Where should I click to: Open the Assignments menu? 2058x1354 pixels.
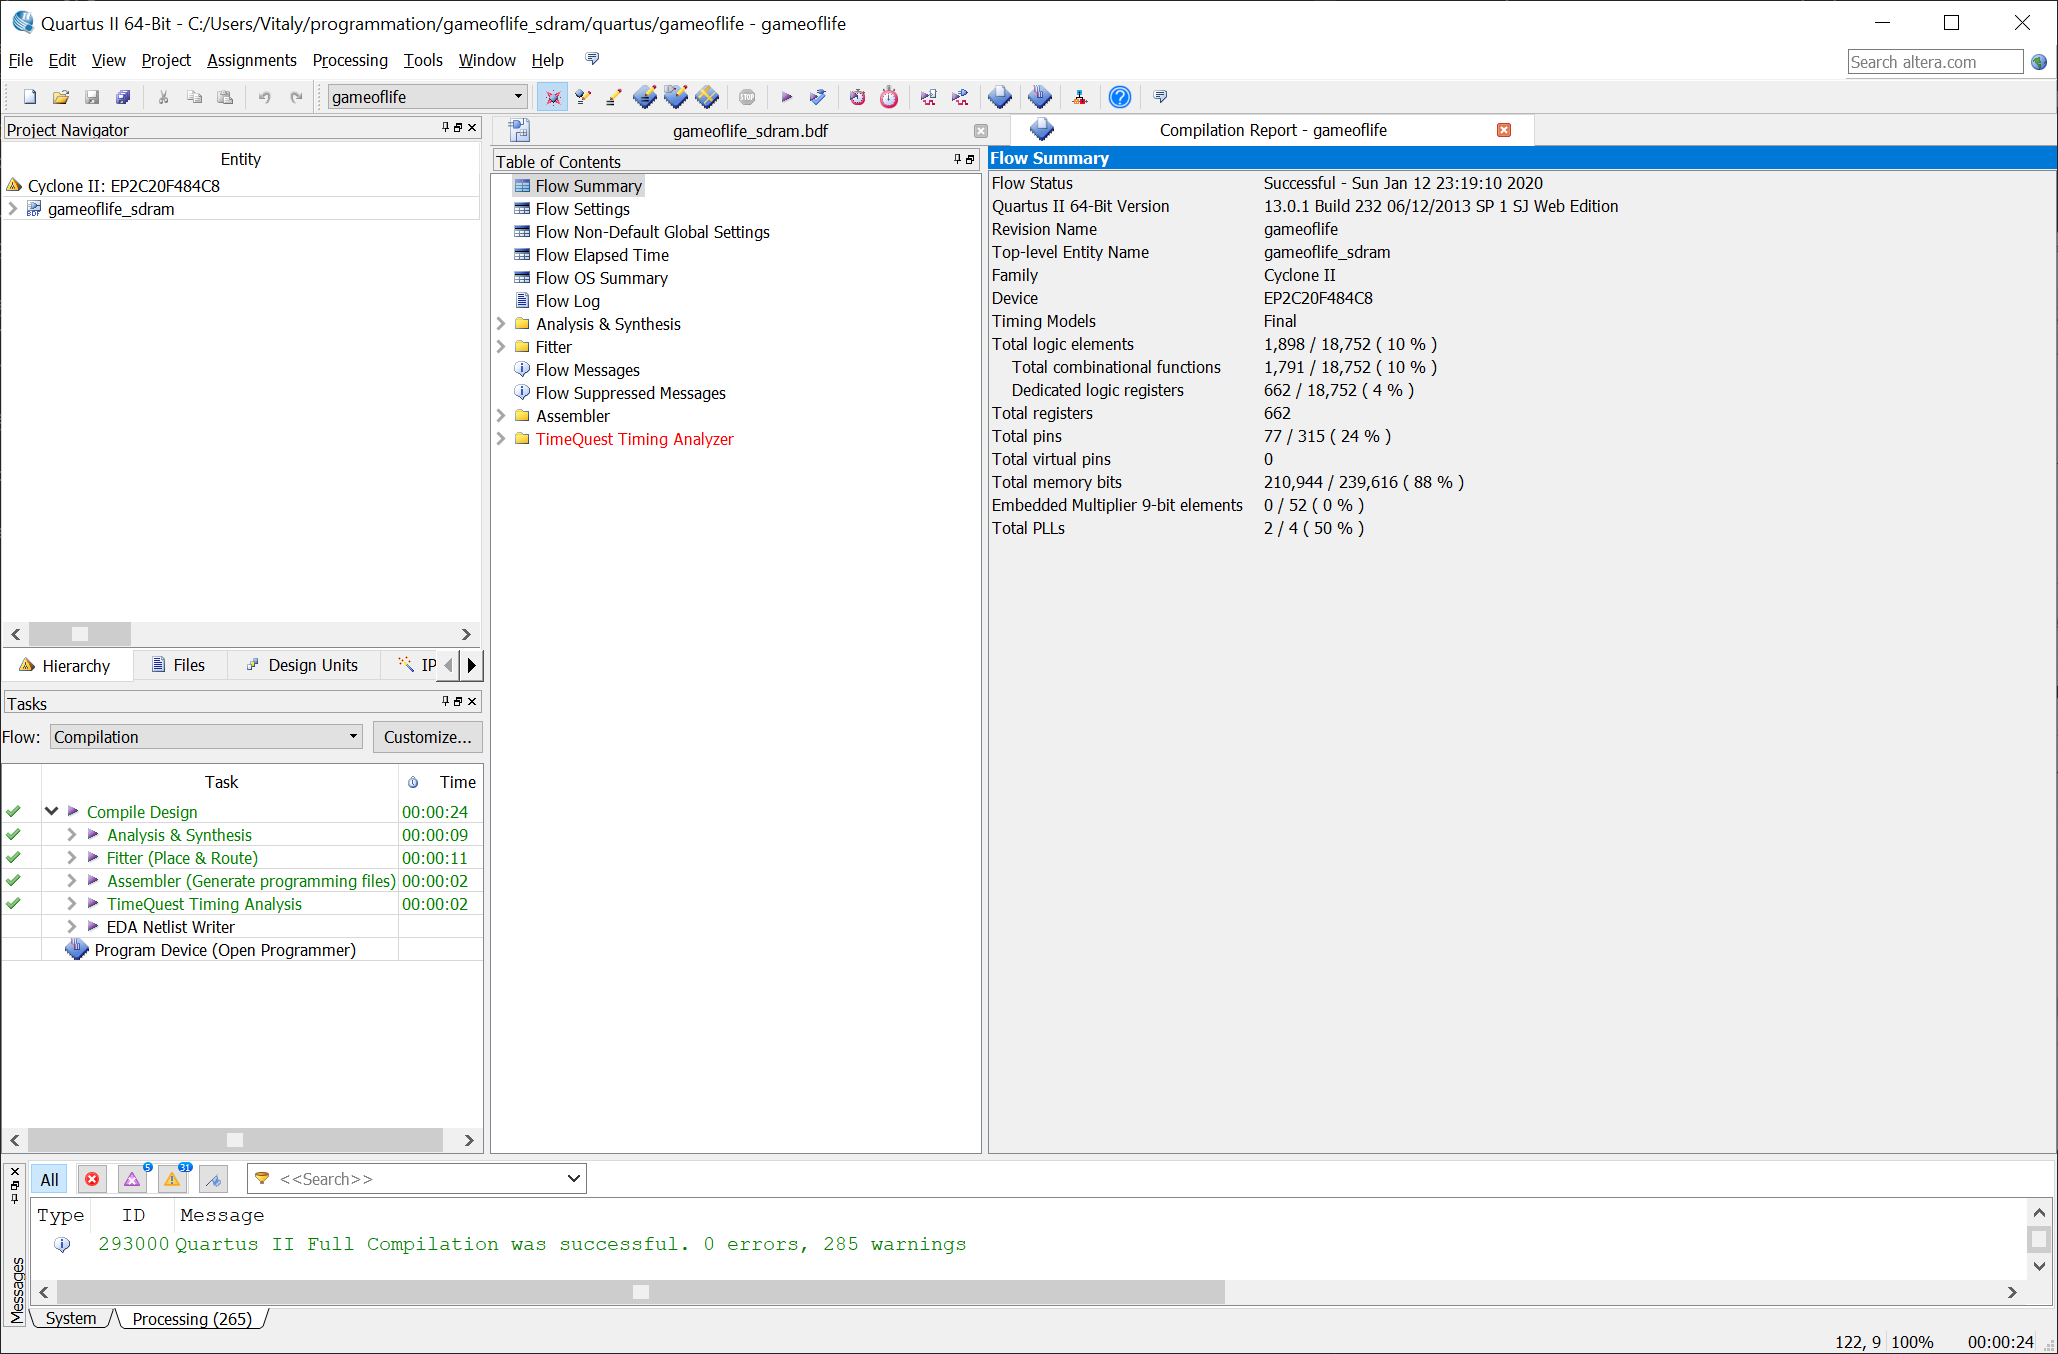click(251, 60)
